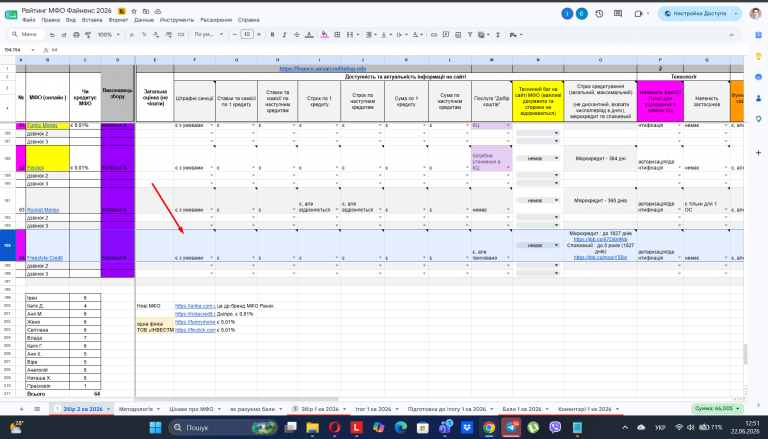Image resolution: width=768 pixels, height=439 pixels.
Task: Click the font size input field
Action: (247, 34)
